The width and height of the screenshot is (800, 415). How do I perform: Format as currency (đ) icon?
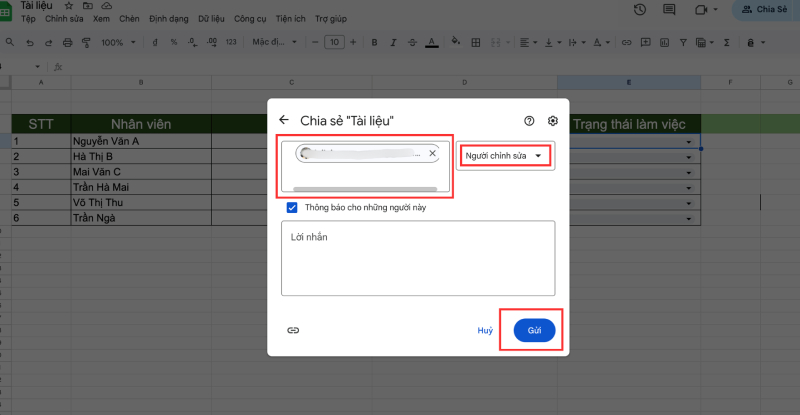click(x=155, y=42)
